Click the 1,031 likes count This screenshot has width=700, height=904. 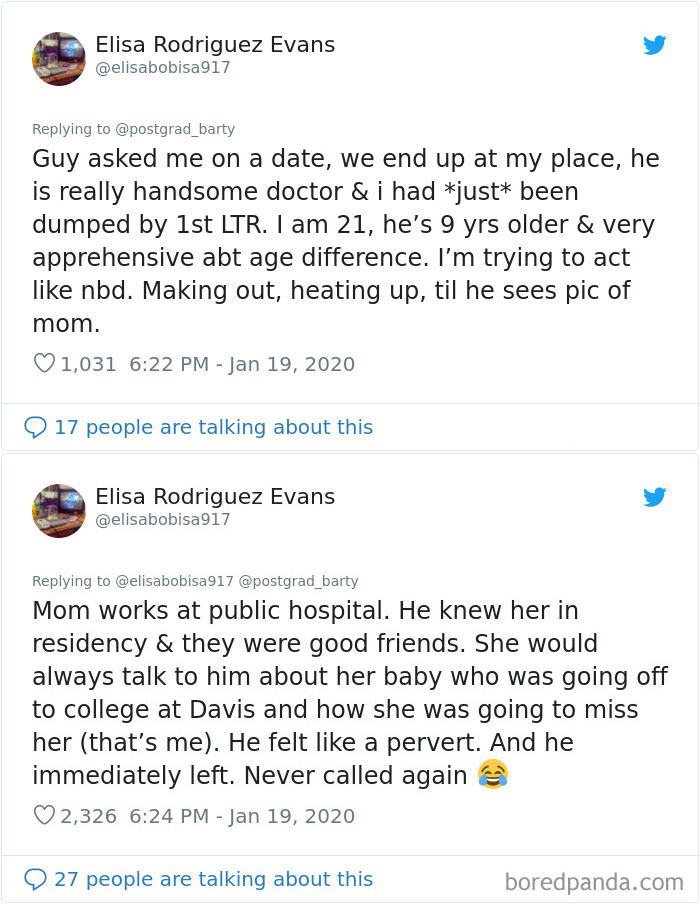coord(87,363)
